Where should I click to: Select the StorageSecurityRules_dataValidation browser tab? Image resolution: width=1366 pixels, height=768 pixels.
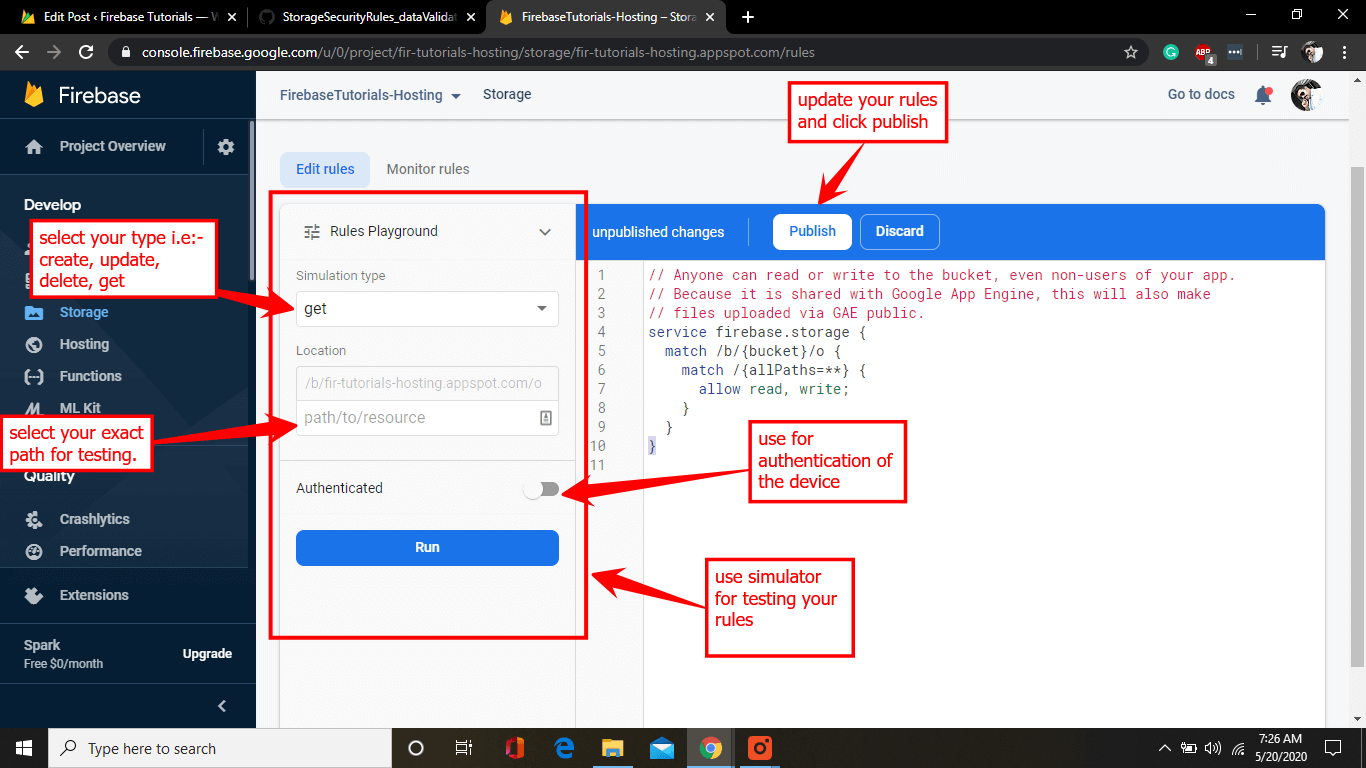tap(365, 17)
